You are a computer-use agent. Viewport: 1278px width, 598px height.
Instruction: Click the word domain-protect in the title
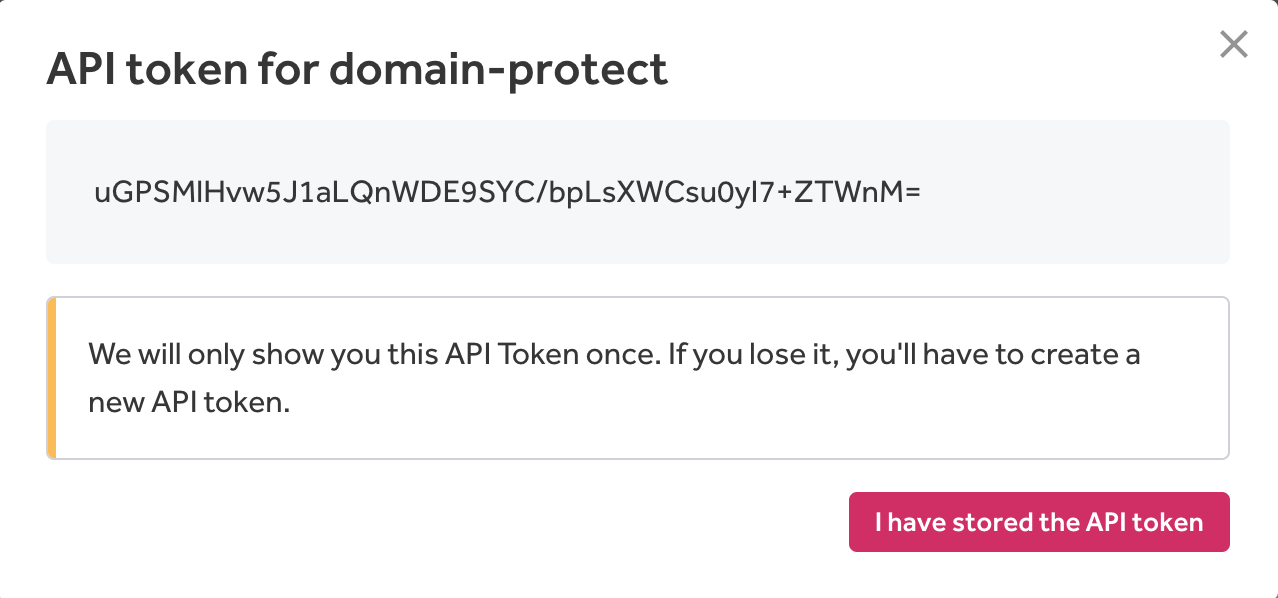pyautogui.click(x=498, y=70)
